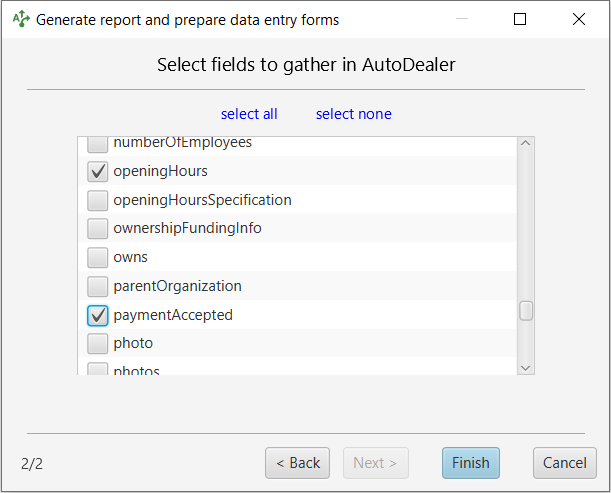Click the Finish button

[471, 463]
